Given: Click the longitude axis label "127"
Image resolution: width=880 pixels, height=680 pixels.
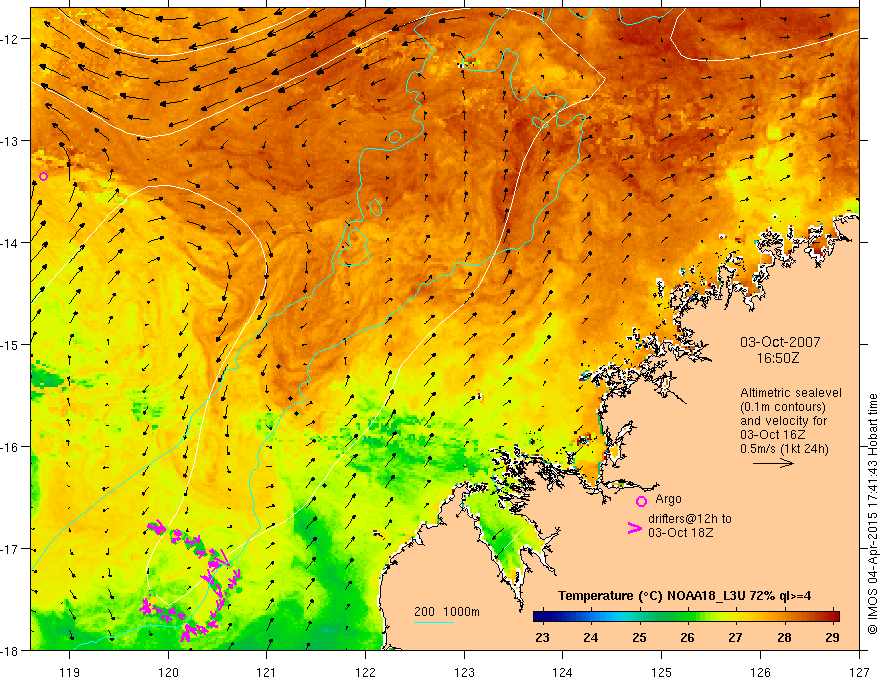Looking at the screenshot, I should [859, 672].
